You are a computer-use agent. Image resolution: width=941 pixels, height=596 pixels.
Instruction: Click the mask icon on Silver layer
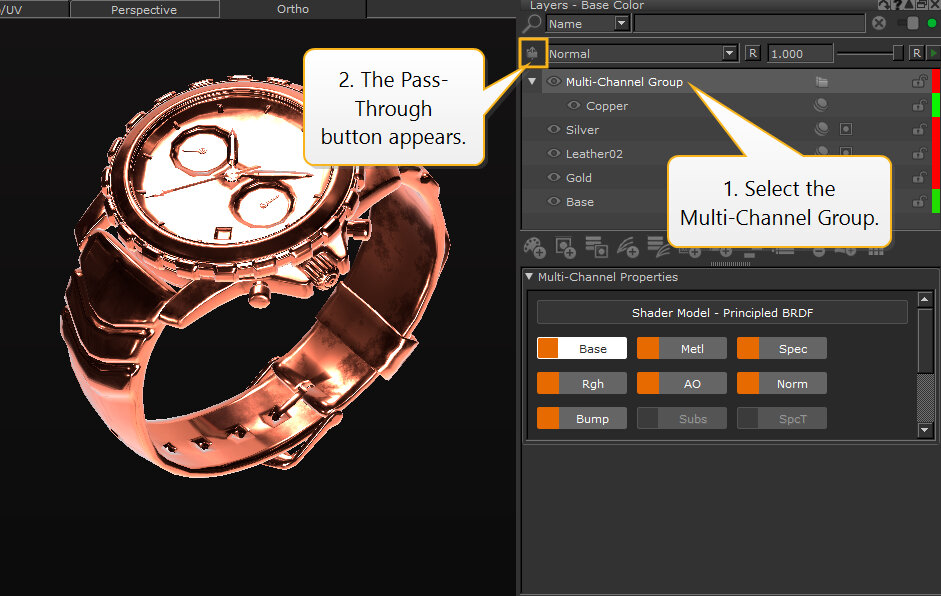(846, 130)
